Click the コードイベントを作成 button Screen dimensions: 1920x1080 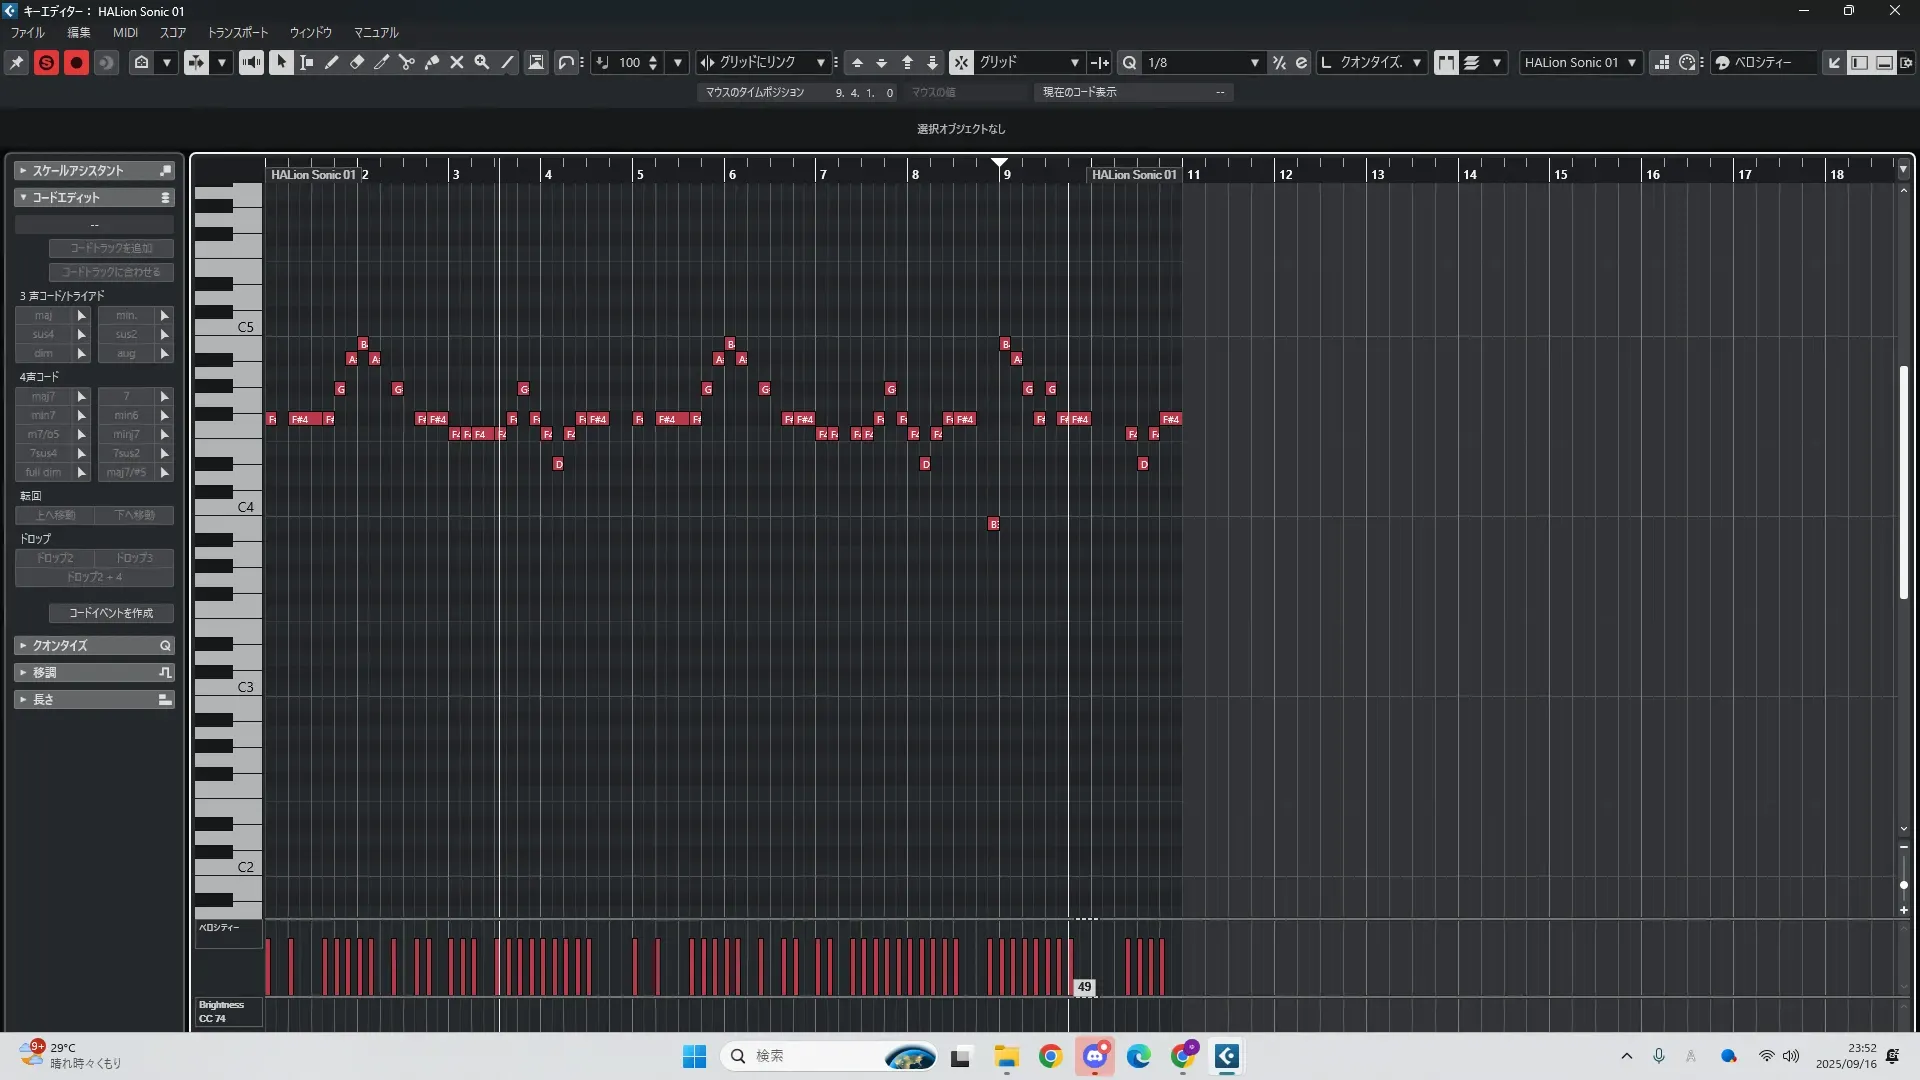pos(111,613)
